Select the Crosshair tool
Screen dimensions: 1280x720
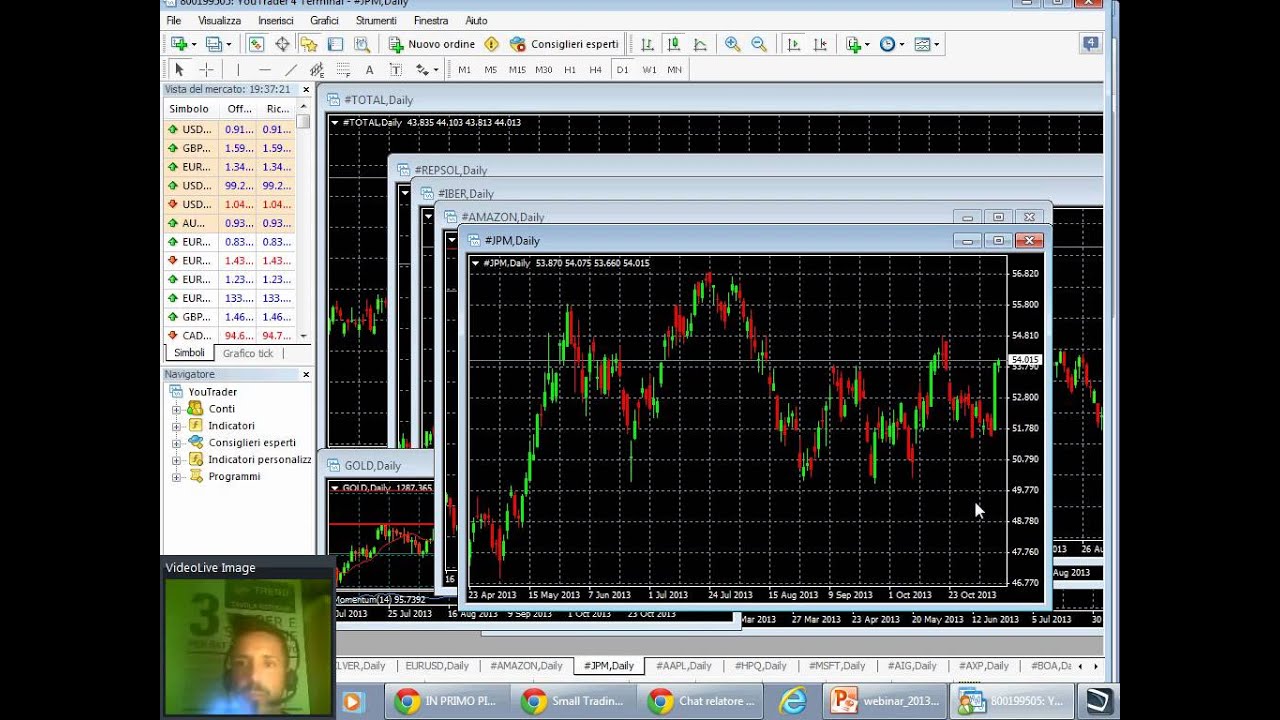[206, 70]
